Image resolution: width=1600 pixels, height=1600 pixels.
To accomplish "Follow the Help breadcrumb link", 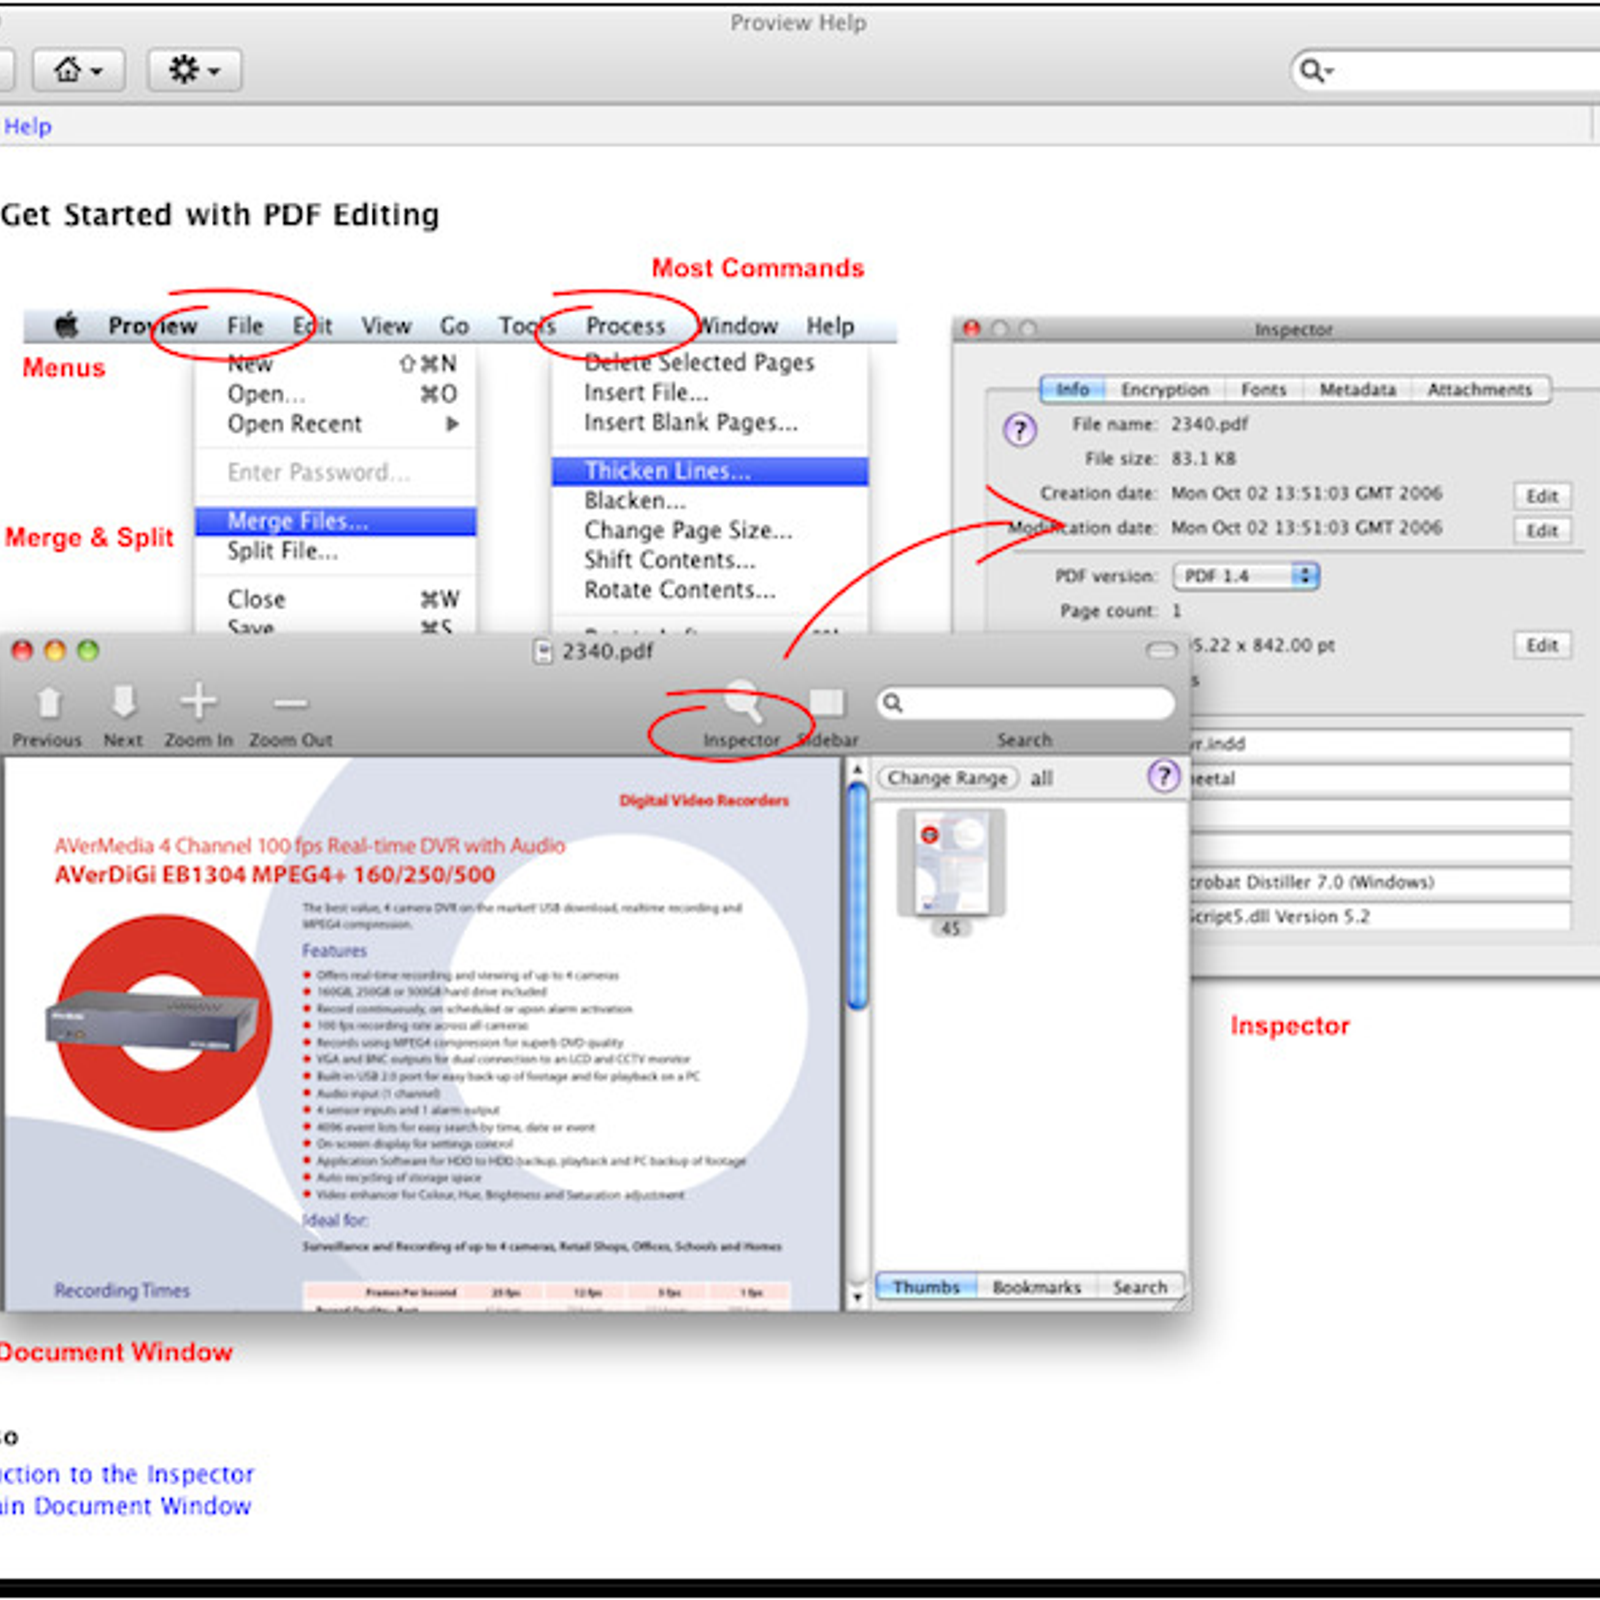I will (x=27, y=126).
